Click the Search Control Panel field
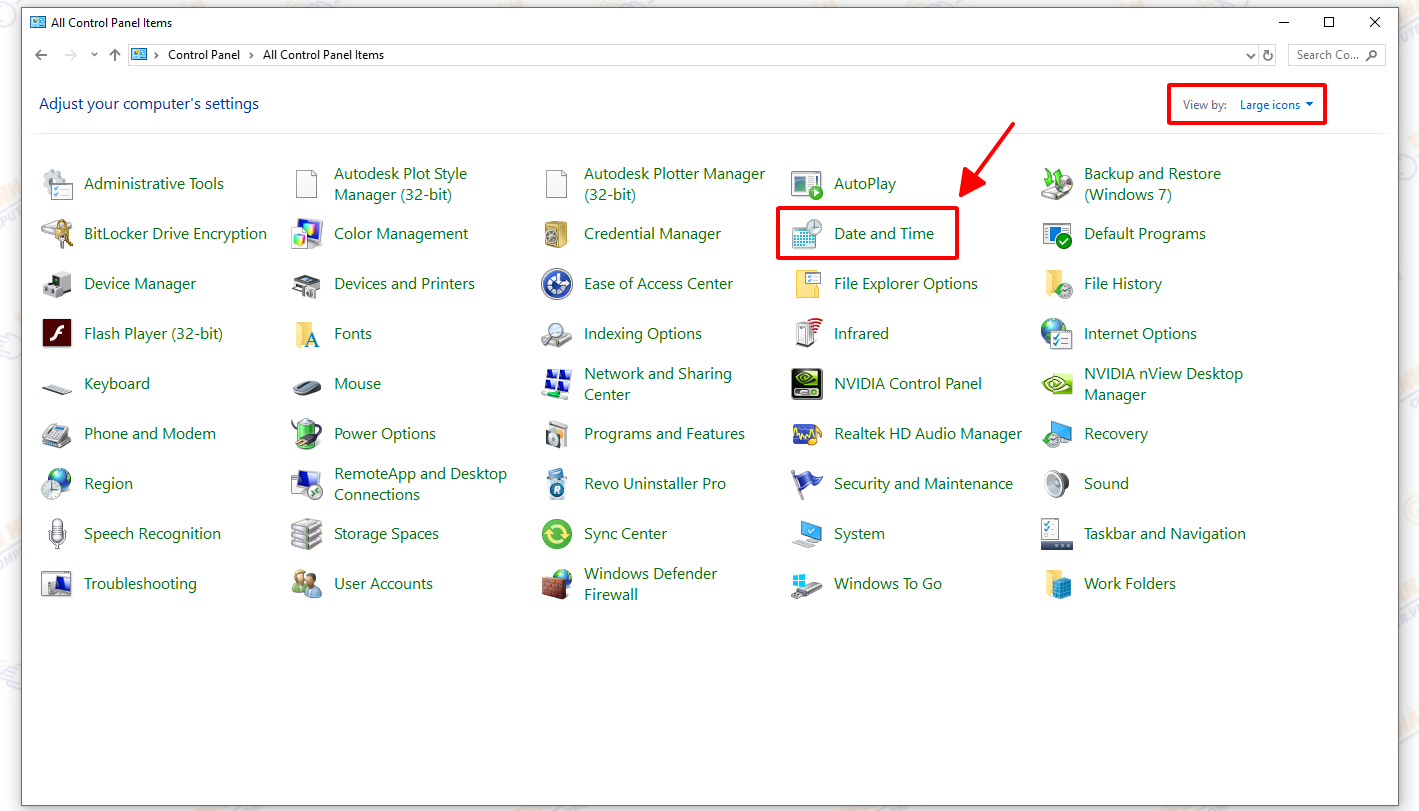 tap(1328, 55)
